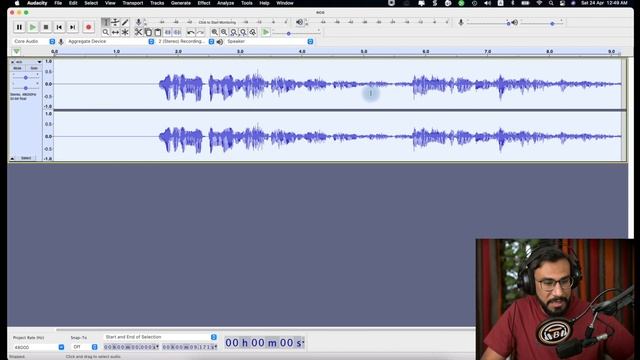Image resolution: width=640 pixels, height=360 pixels.
Task: Click the playback meter speaker icon
Action: [x=300, y=22]
